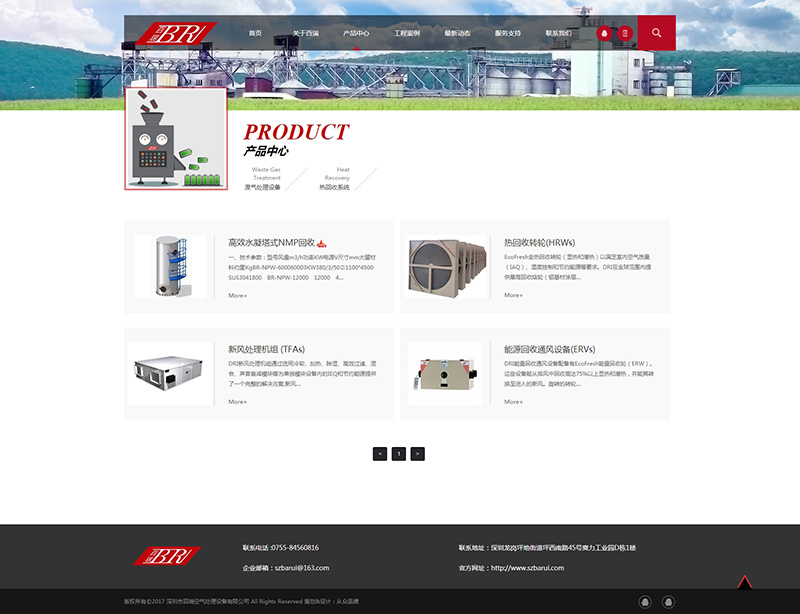
Task: Open the 联系我们 navigation item
Action: [x=558, y=33]
